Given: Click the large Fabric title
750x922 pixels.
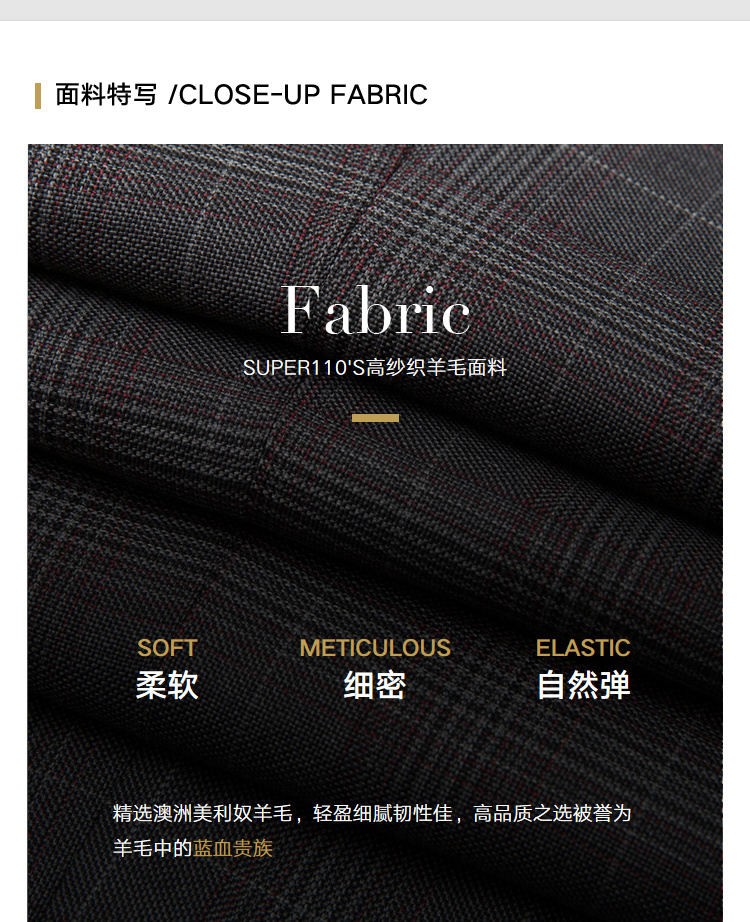Looking at the screenshot, I should coord(375,310).
